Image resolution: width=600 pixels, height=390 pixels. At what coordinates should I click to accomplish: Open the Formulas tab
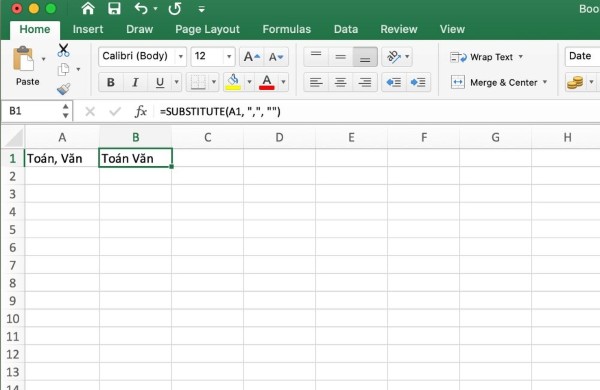click(x=287, y=29)
